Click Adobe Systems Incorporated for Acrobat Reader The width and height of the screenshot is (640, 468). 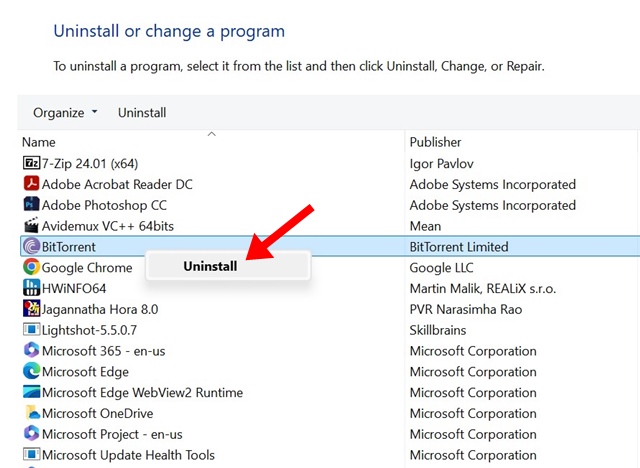493,184
